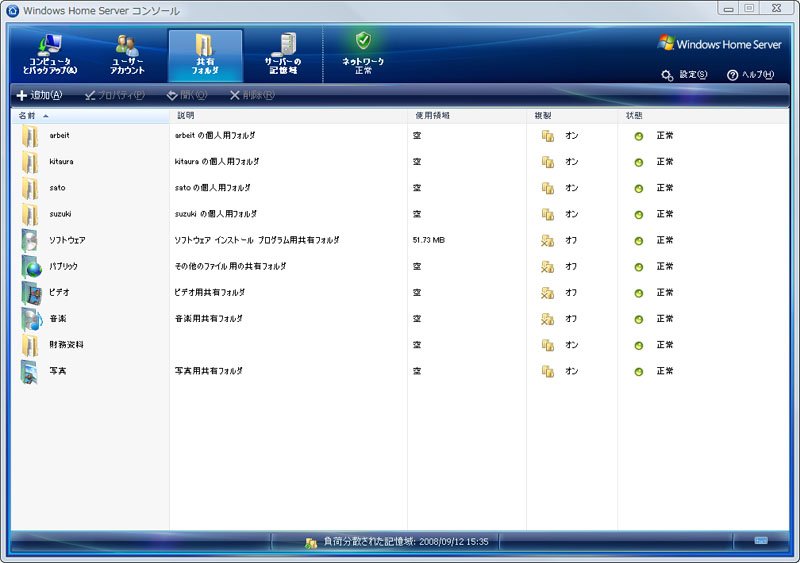Click the ソフトウェア folder name

67,240
